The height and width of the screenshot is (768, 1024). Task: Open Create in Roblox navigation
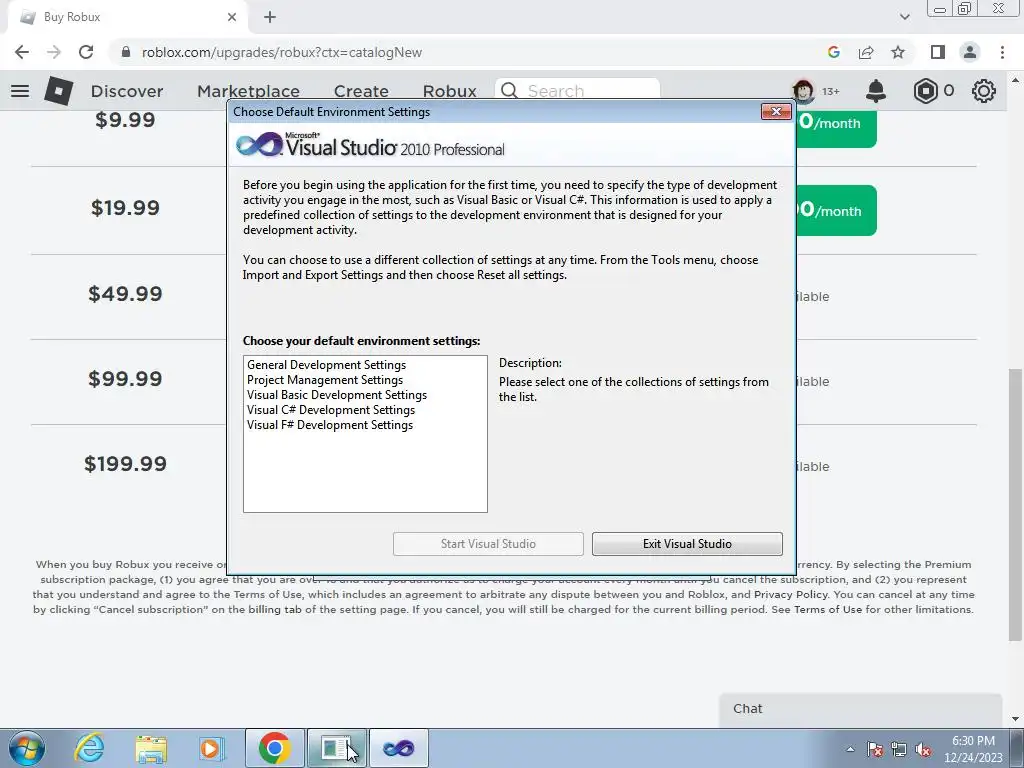(x=361, y=91)
